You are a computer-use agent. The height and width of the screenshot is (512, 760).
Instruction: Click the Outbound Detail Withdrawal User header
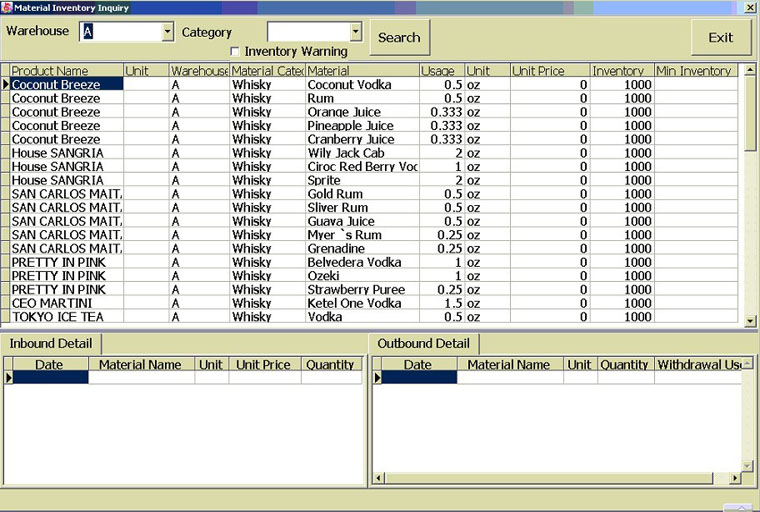click(698, 365)
